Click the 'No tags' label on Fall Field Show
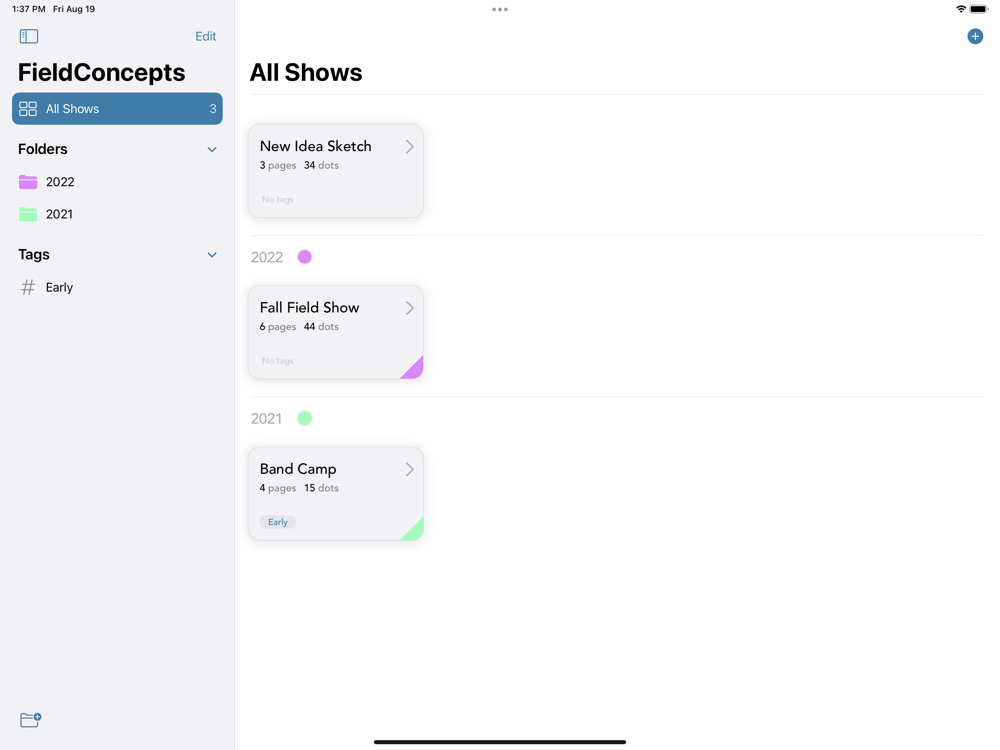 (x=277, y=361)
